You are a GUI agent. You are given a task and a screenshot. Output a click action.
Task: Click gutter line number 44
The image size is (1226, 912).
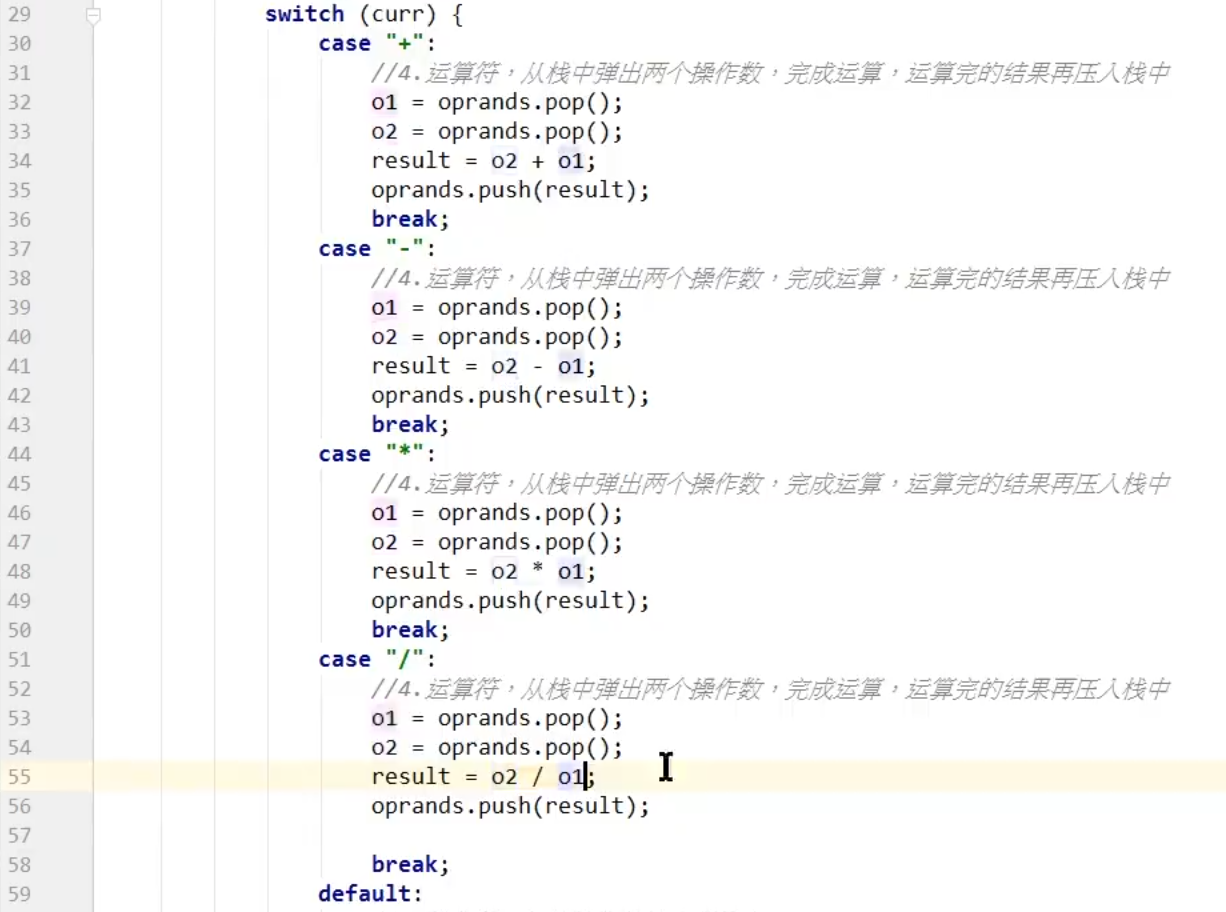tap(20, 455)
